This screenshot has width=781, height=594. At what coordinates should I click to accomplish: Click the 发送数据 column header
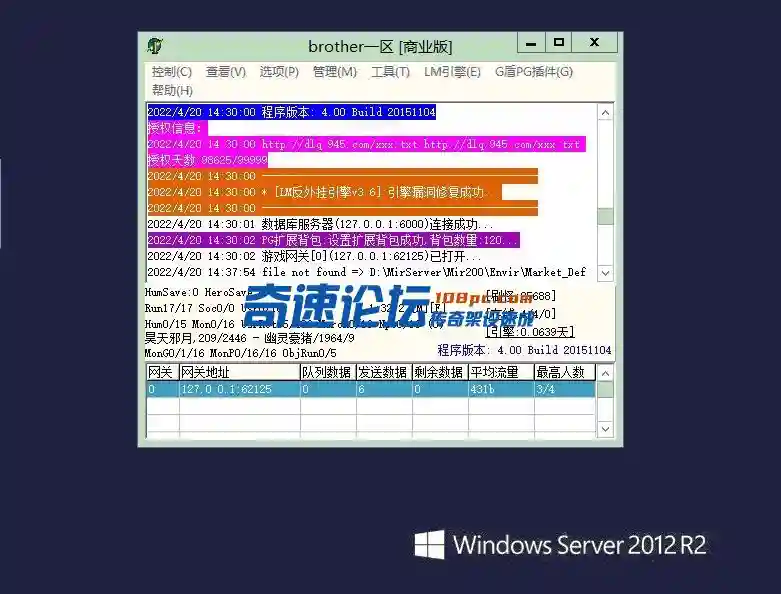point(384,372)
